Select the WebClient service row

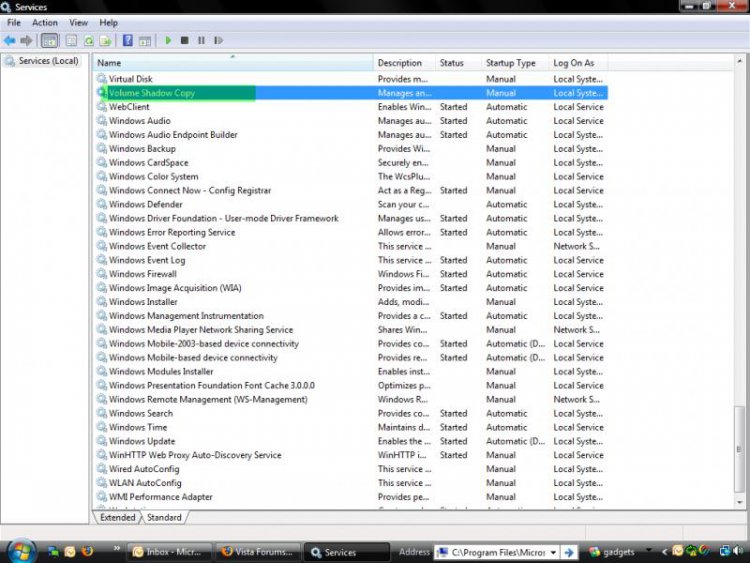(x=352, y=107)
